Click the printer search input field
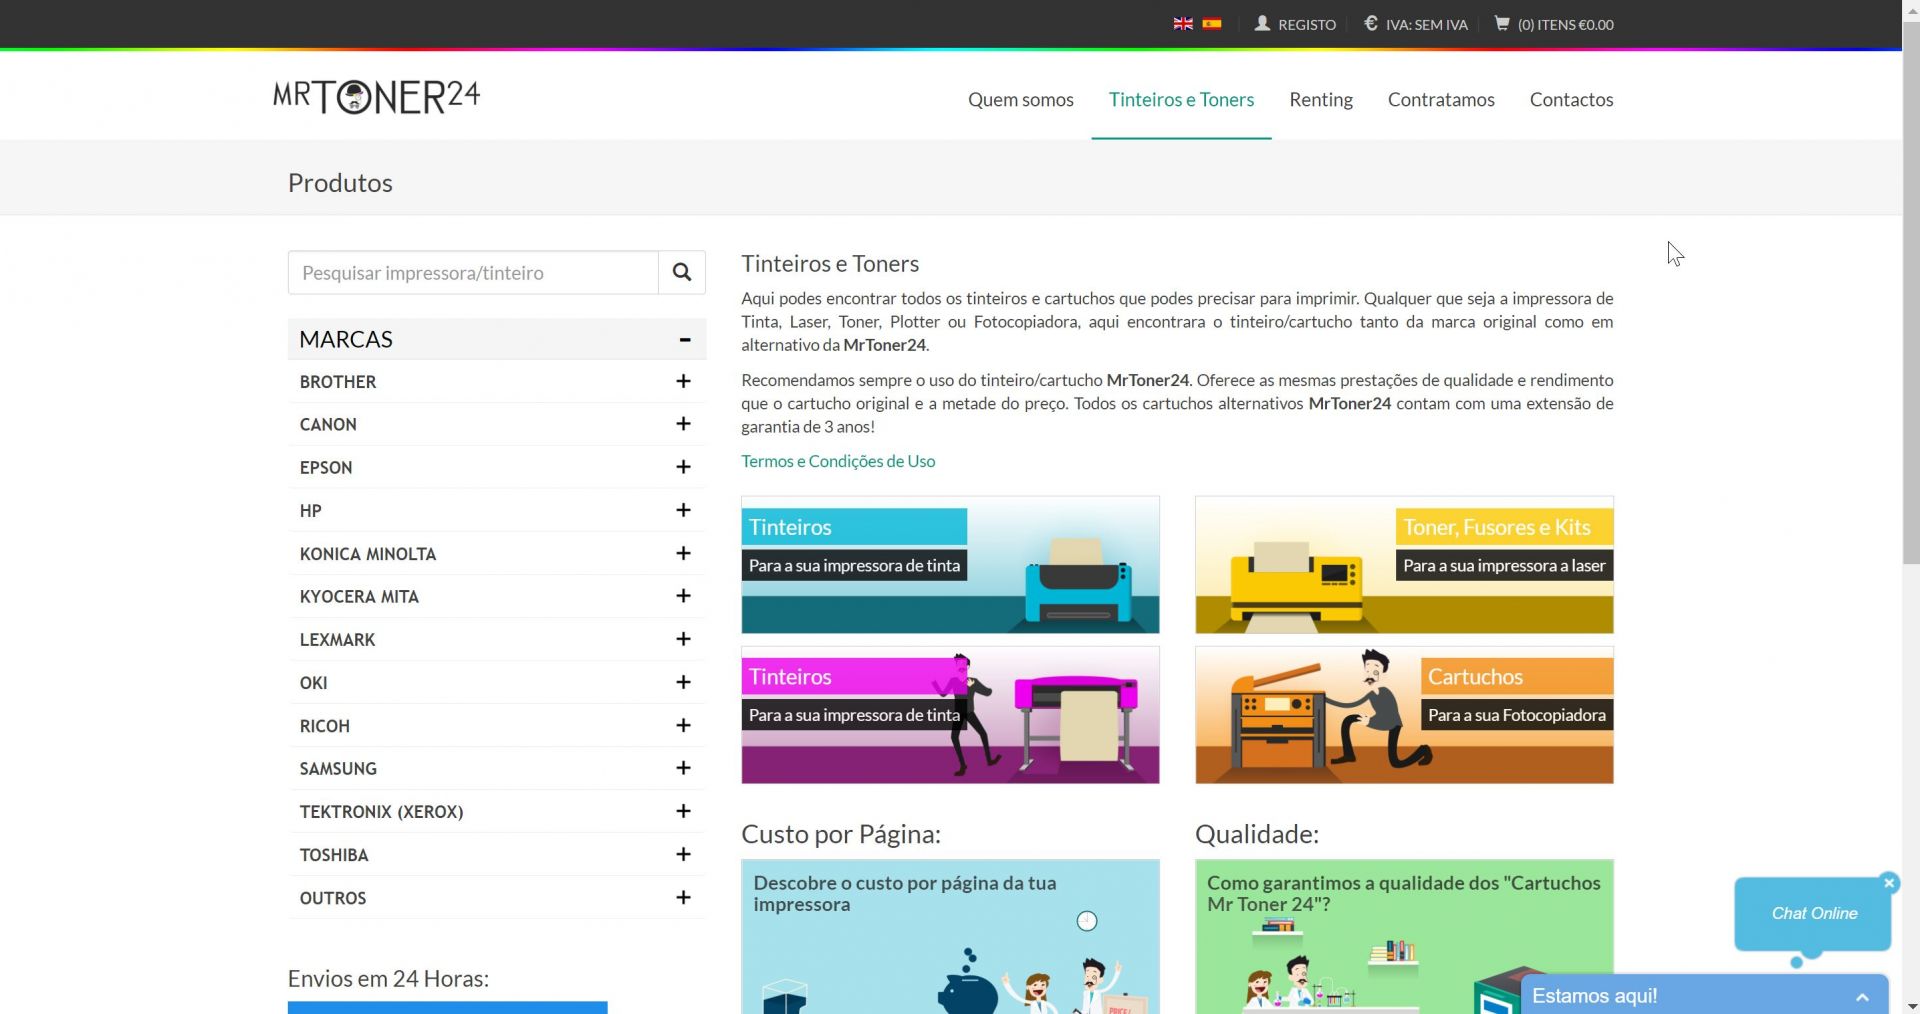The width and height of the screenshot is (1920, 1014). tap(473, 273)
